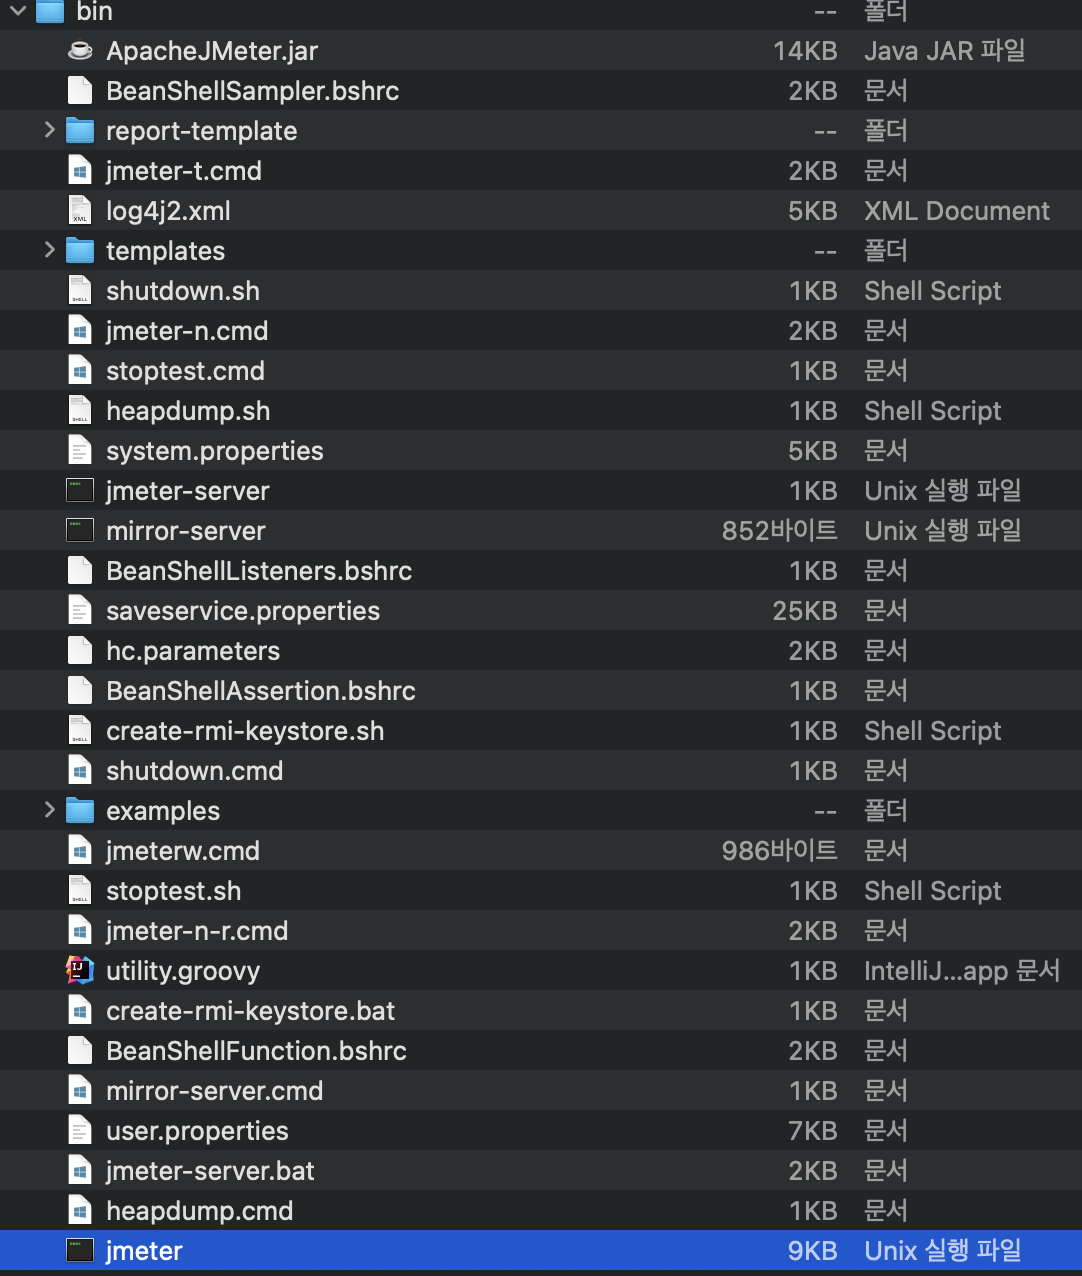Click the heapdump.sh shell script icon

pos(80,411)
